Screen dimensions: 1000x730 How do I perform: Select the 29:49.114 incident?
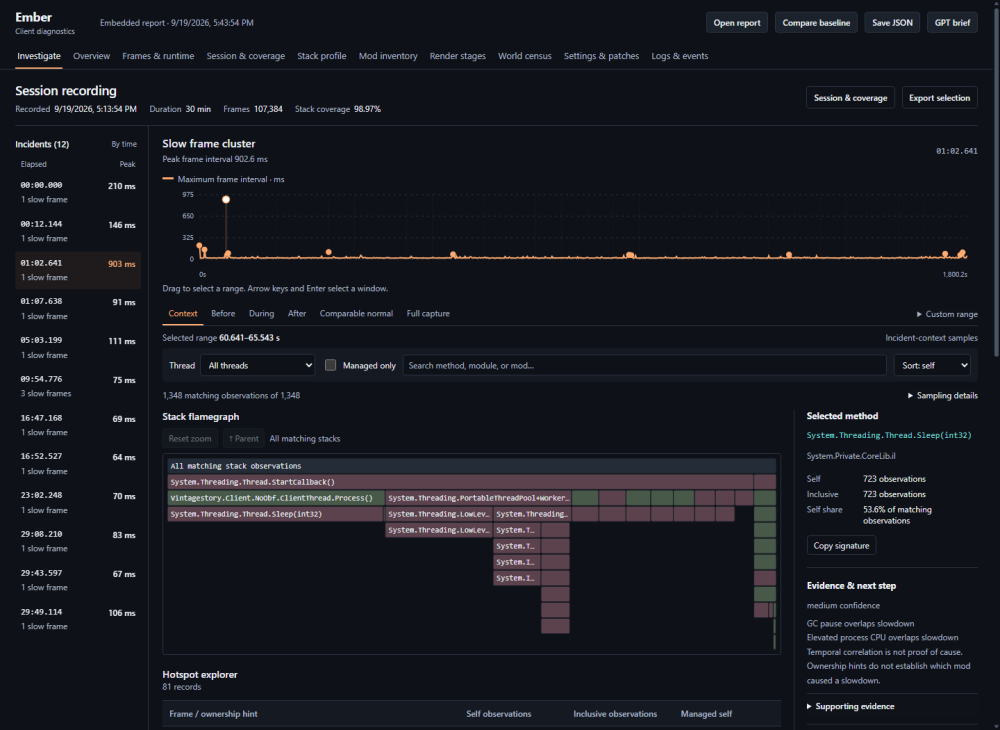[x=78, y=619]
